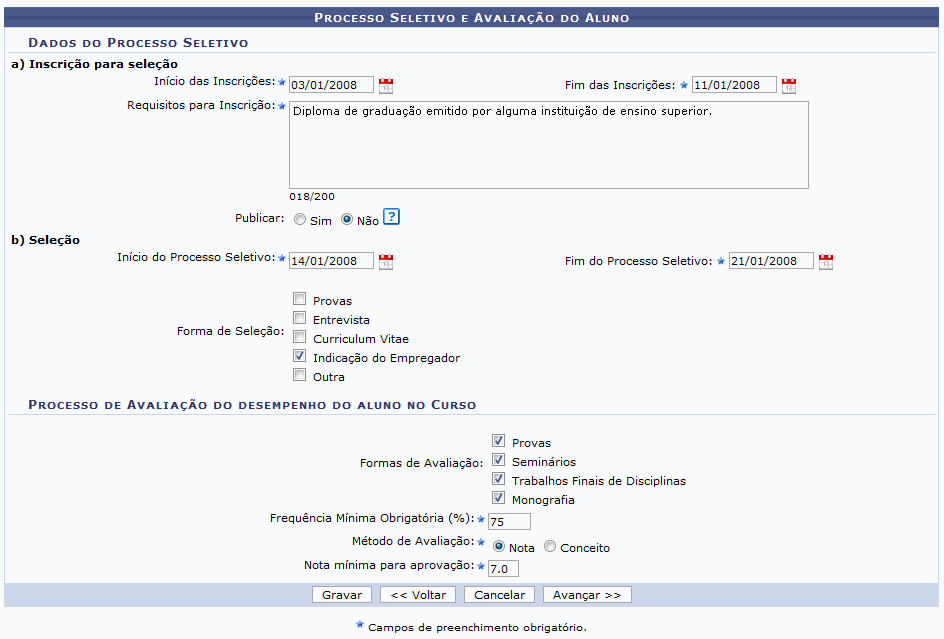Uncheck the Monografia evaluation checkbox

(x=498, y=498)
